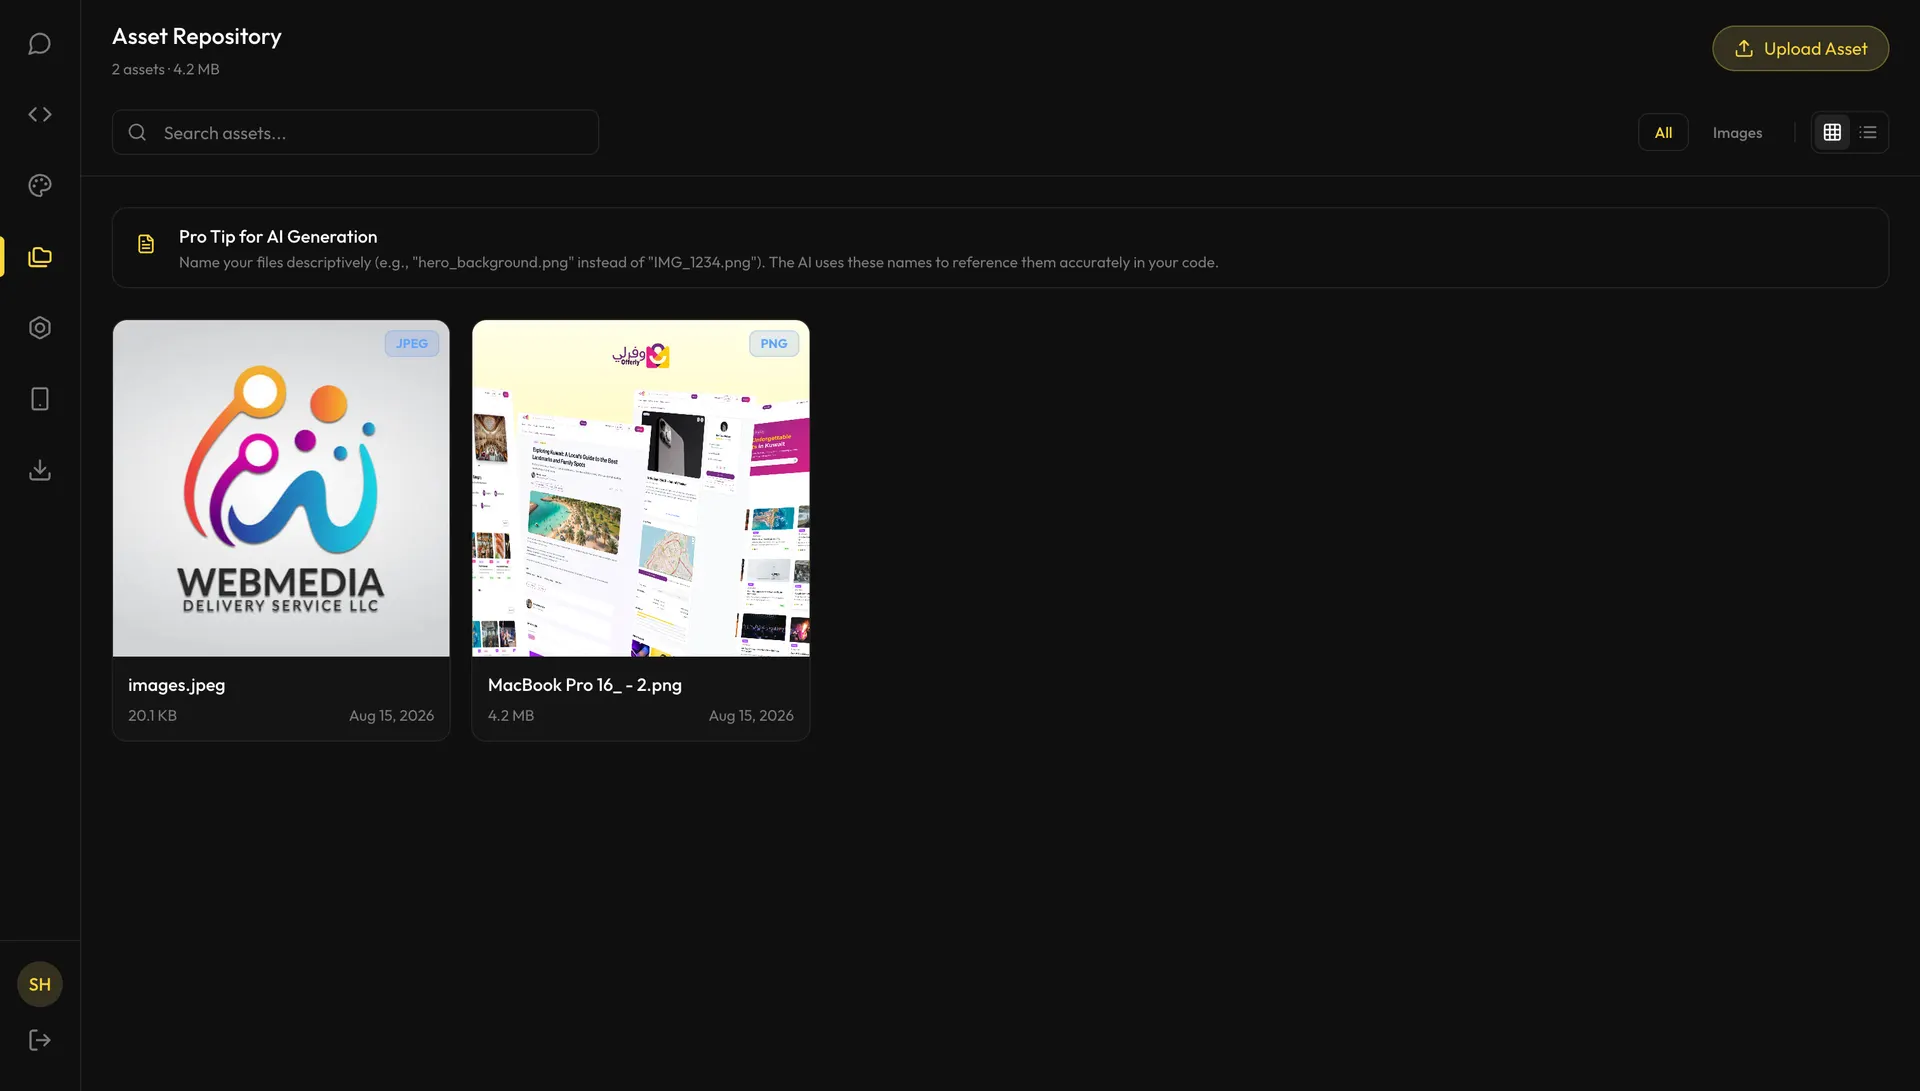
Task: Click the Asset Repository heading
Action: pyautogui.click(x=197, y=37)
